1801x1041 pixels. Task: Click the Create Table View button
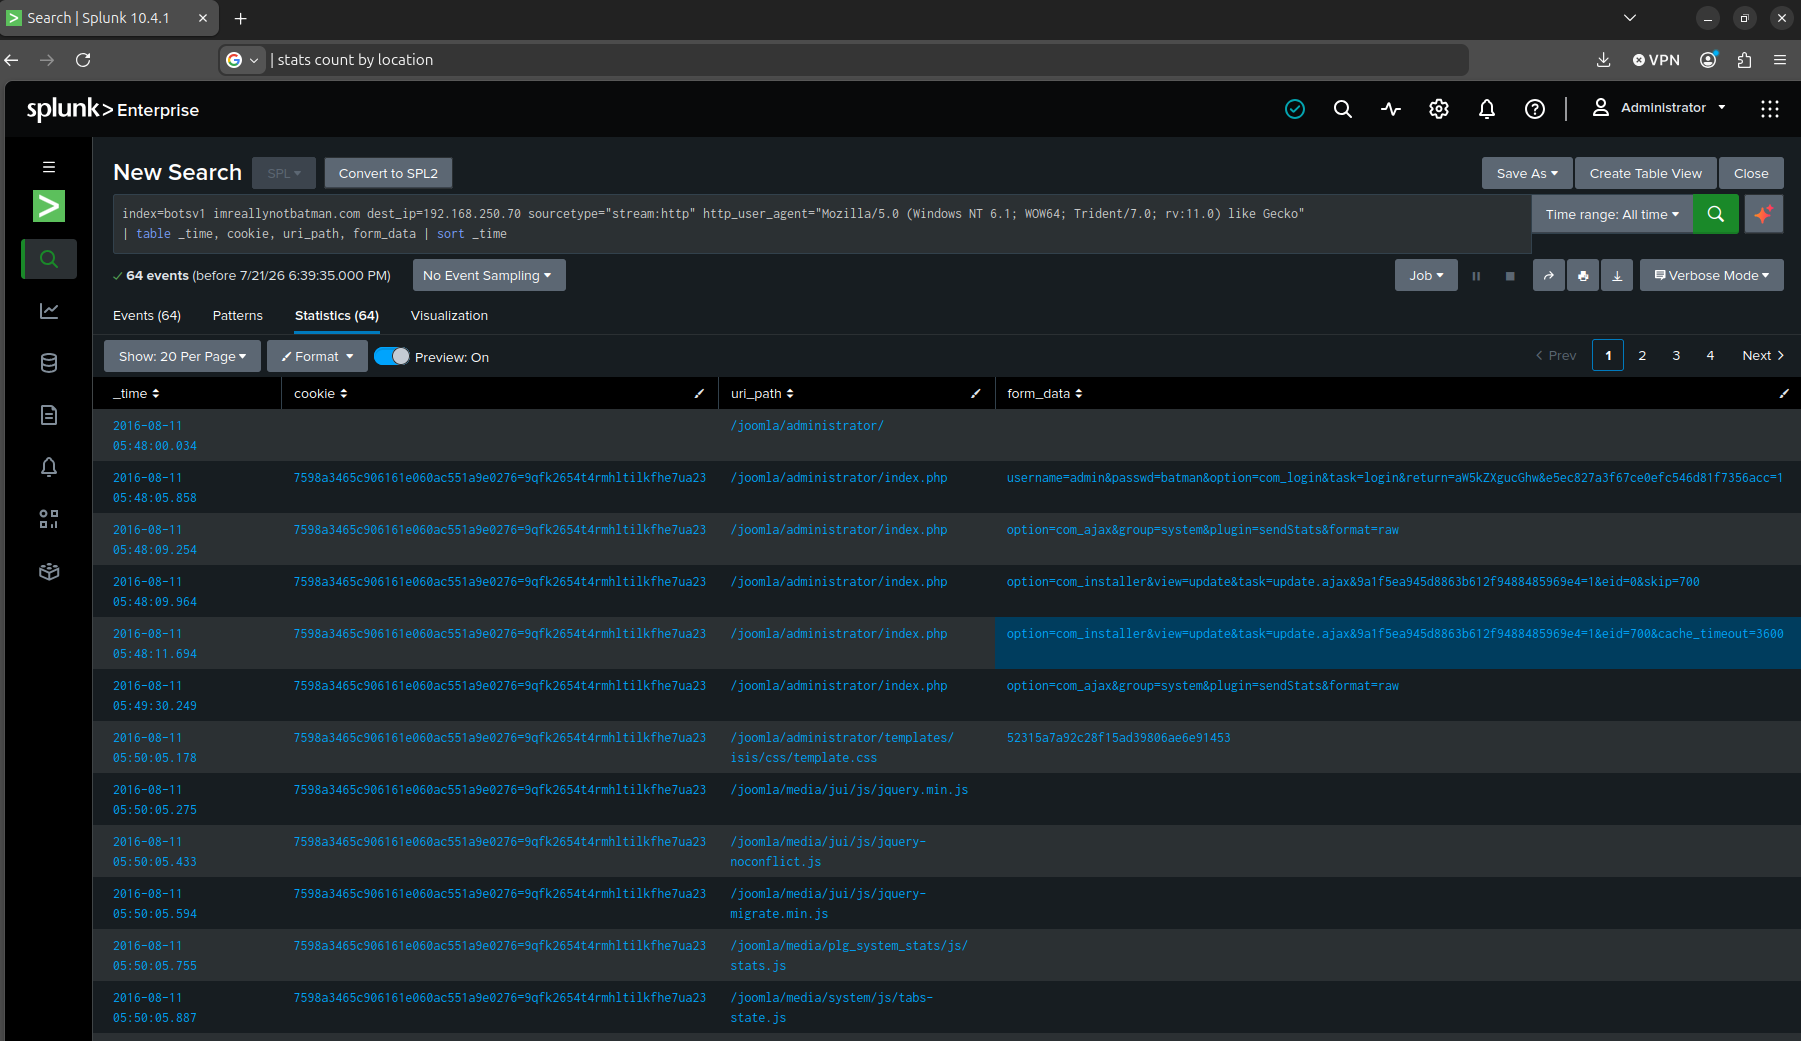tap(1646, 173)
